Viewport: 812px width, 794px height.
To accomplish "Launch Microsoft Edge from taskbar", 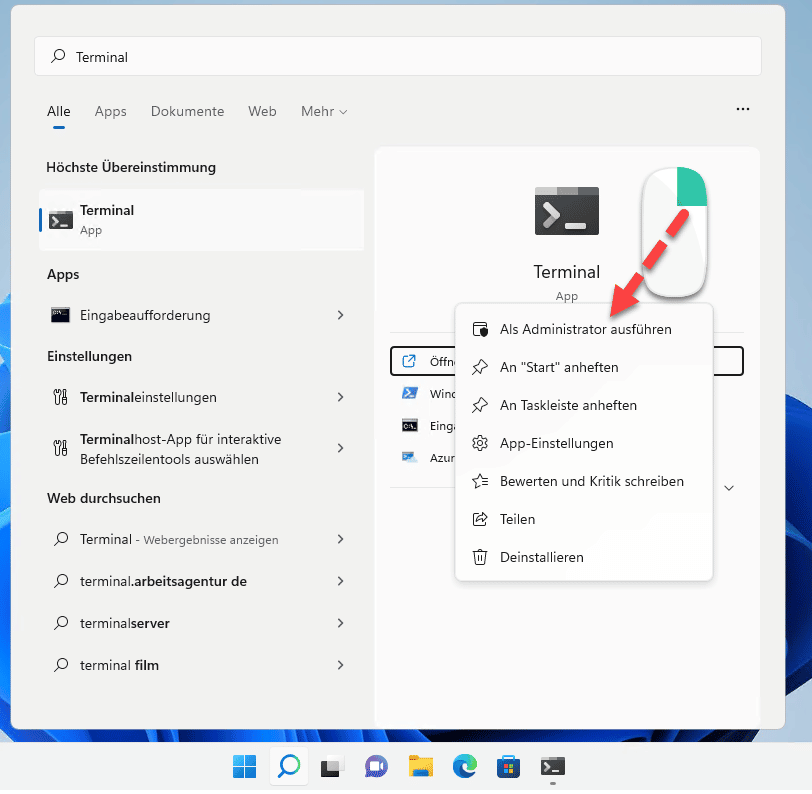I will click(465, 767).
